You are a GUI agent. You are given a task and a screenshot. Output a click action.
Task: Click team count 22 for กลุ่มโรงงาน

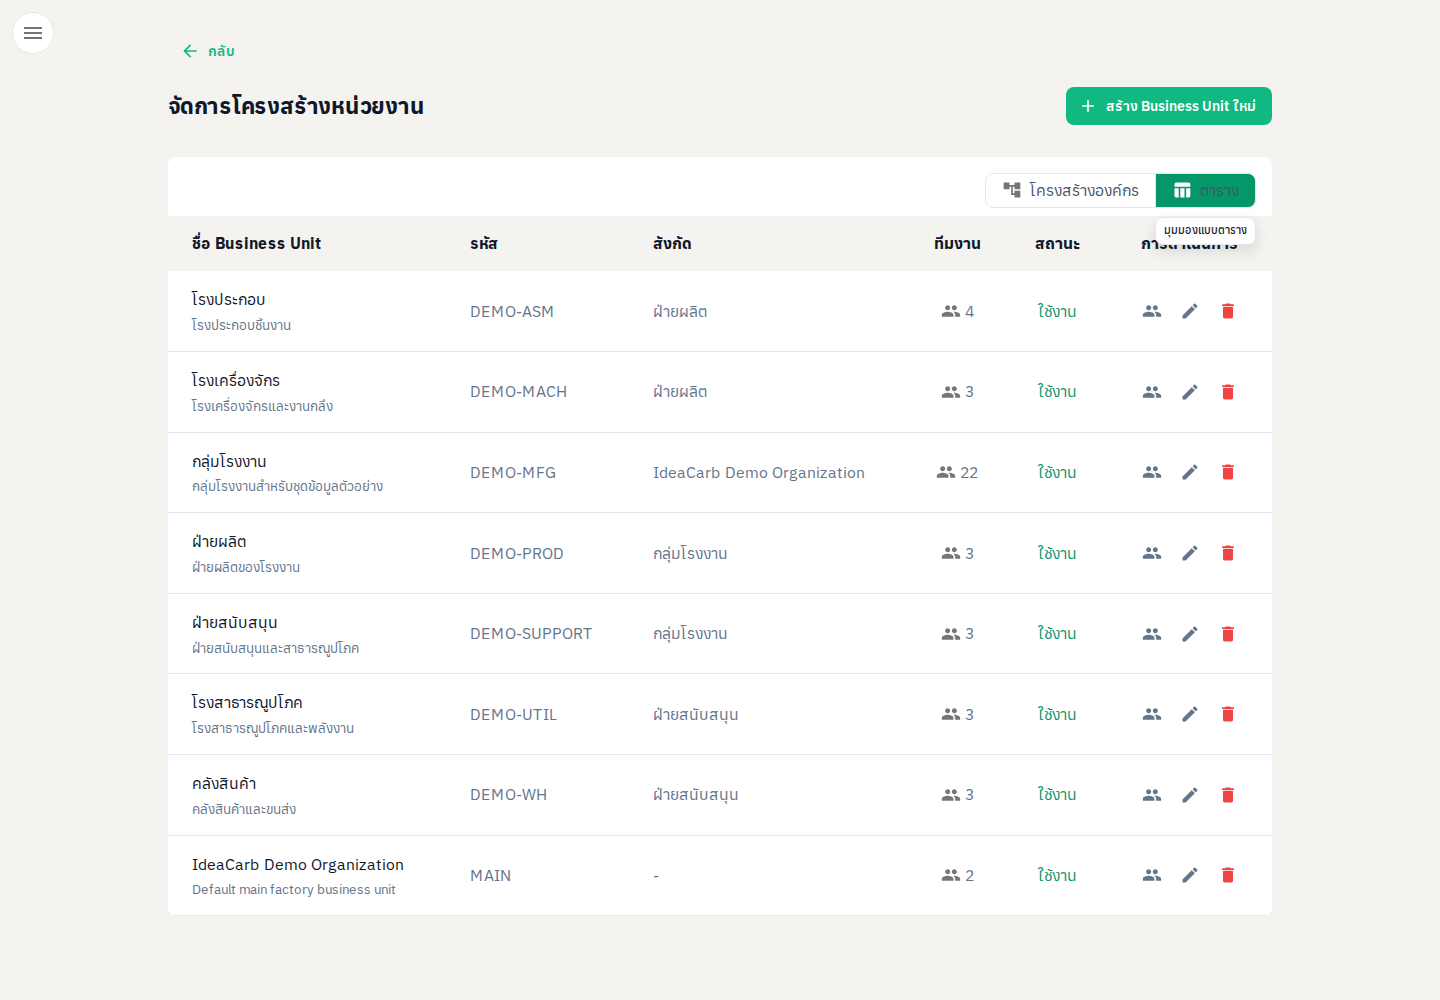click(957, 473)
